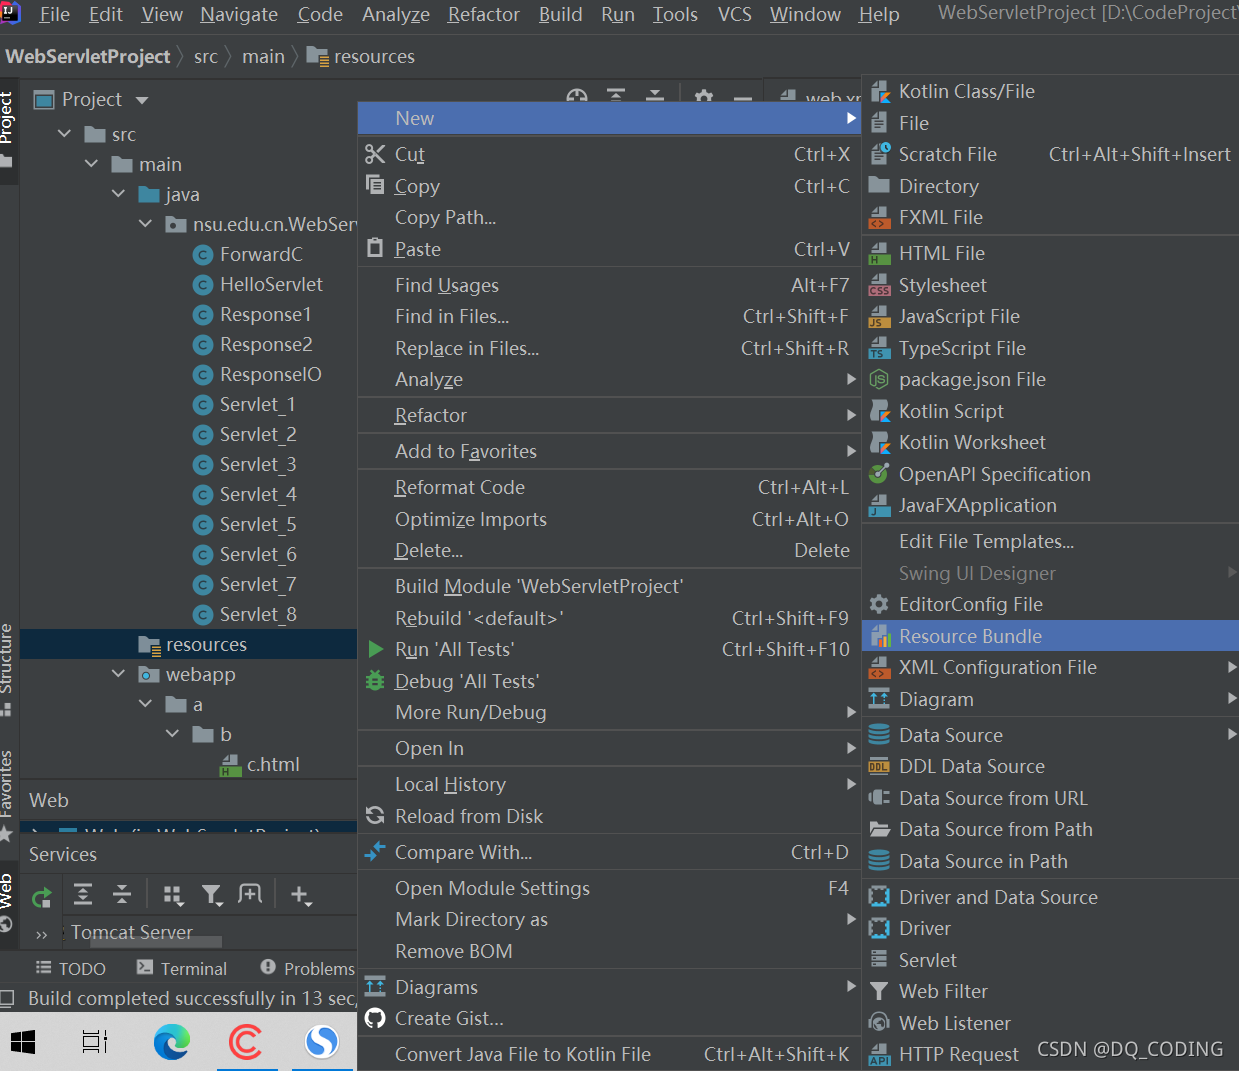1239x1071 pixels.
Task: Collapse the src folder in project tree
Action: click(x=65, y=134)
